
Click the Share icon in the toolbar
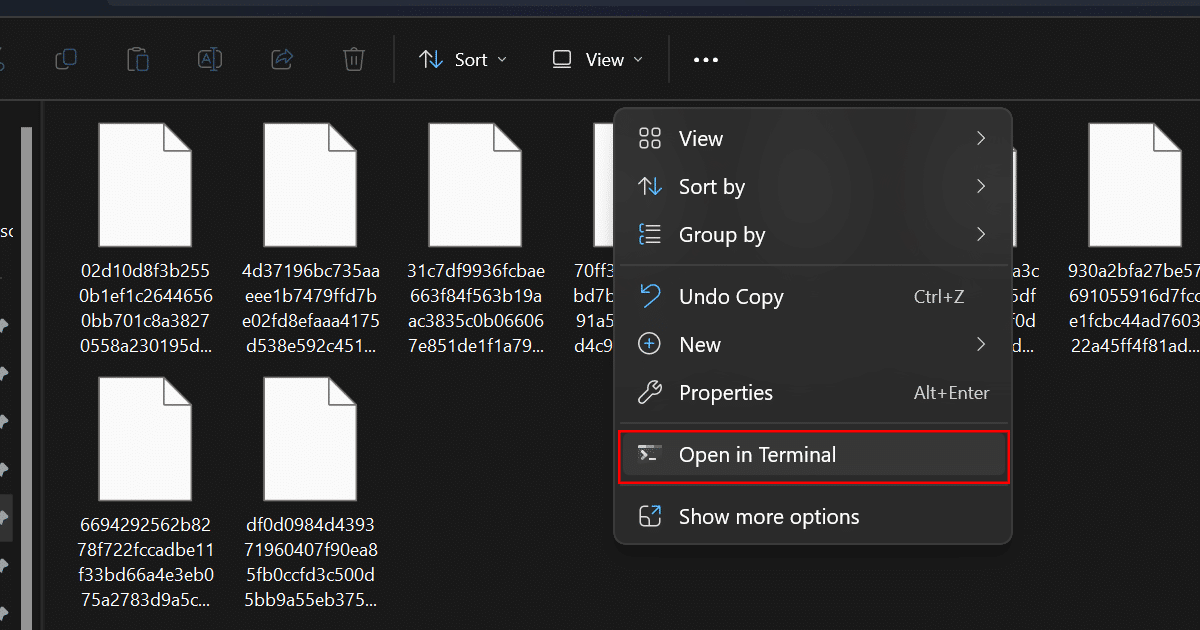coord(282,60)
